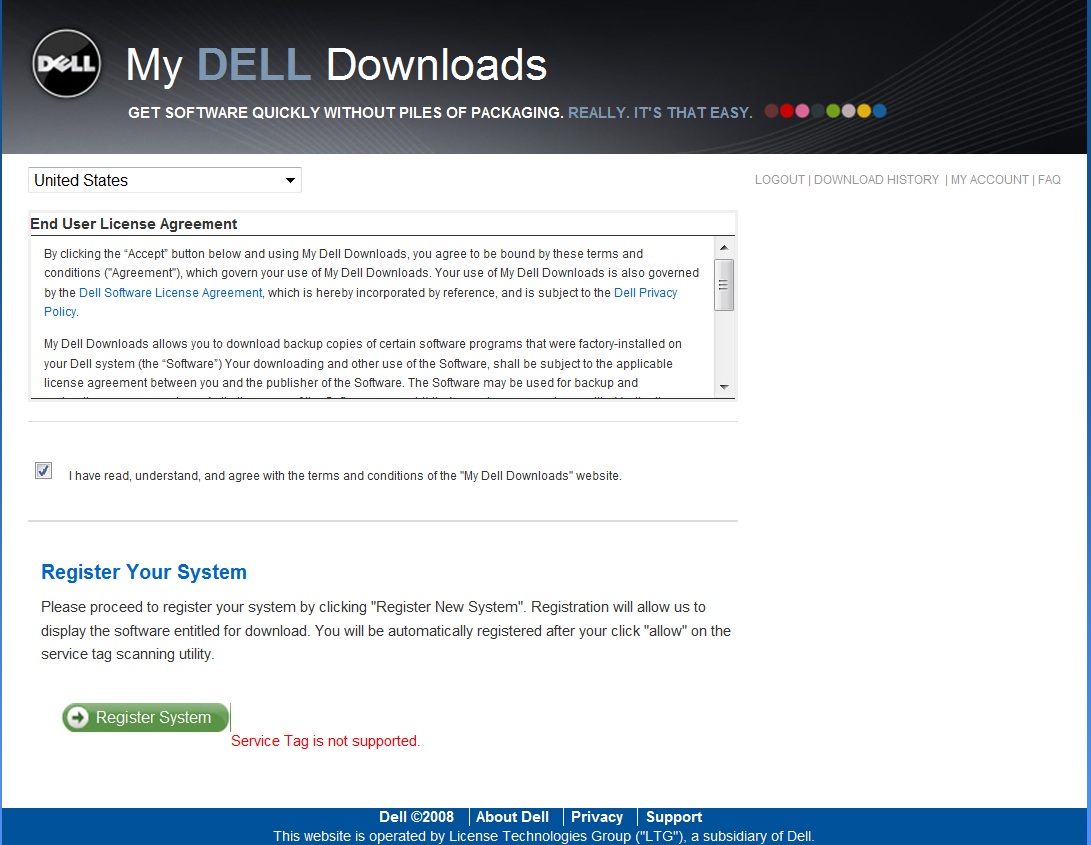The height and width of the screenshot is (845, 1091).
Task: Click the 'Service Tag is not supported.' error message
Action: [325, 741]
